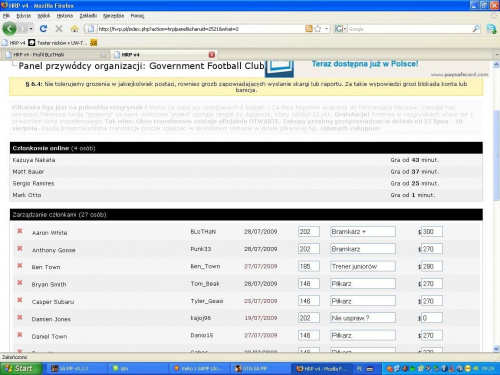500x375 pixels.
Task: Remove member Damien Jones with red X
Action: click(x=20, y=317)
